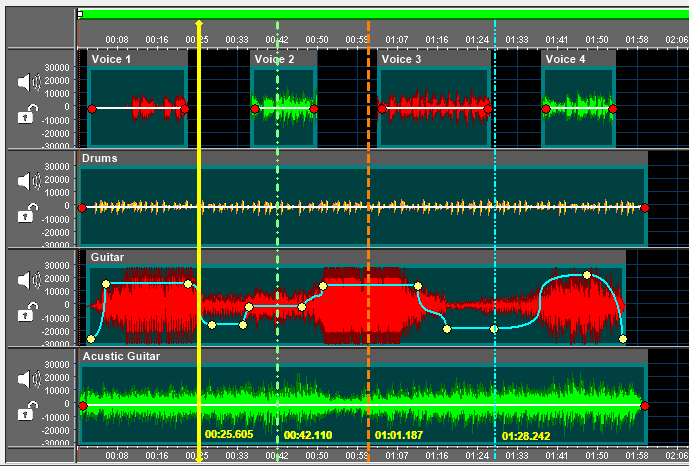Select the Voice 4 clip header
This screenshot has width=689, height=466.
click(579, 60)
